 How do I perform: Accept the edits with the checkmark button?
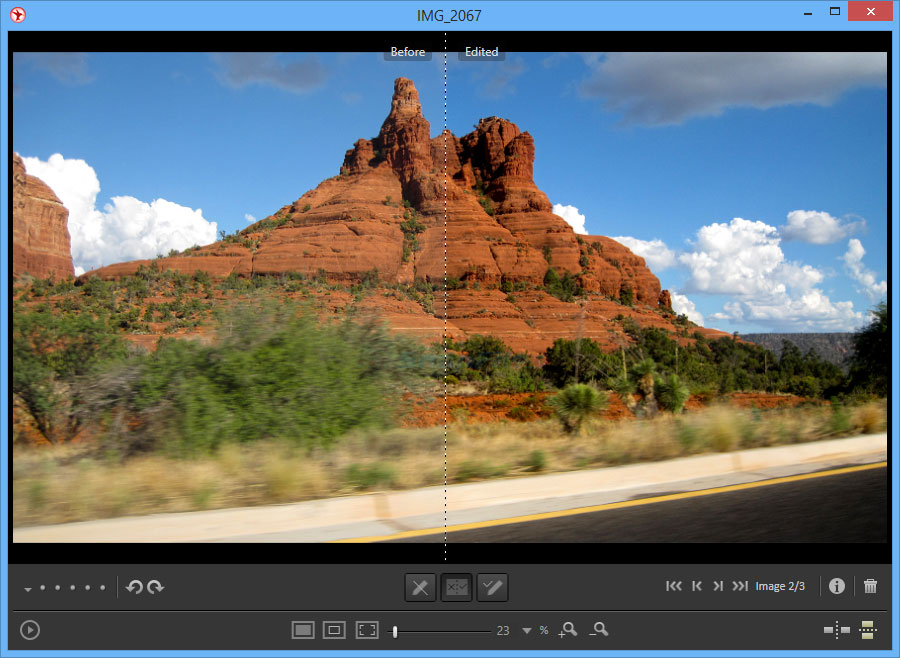click(x=492, y=587)
